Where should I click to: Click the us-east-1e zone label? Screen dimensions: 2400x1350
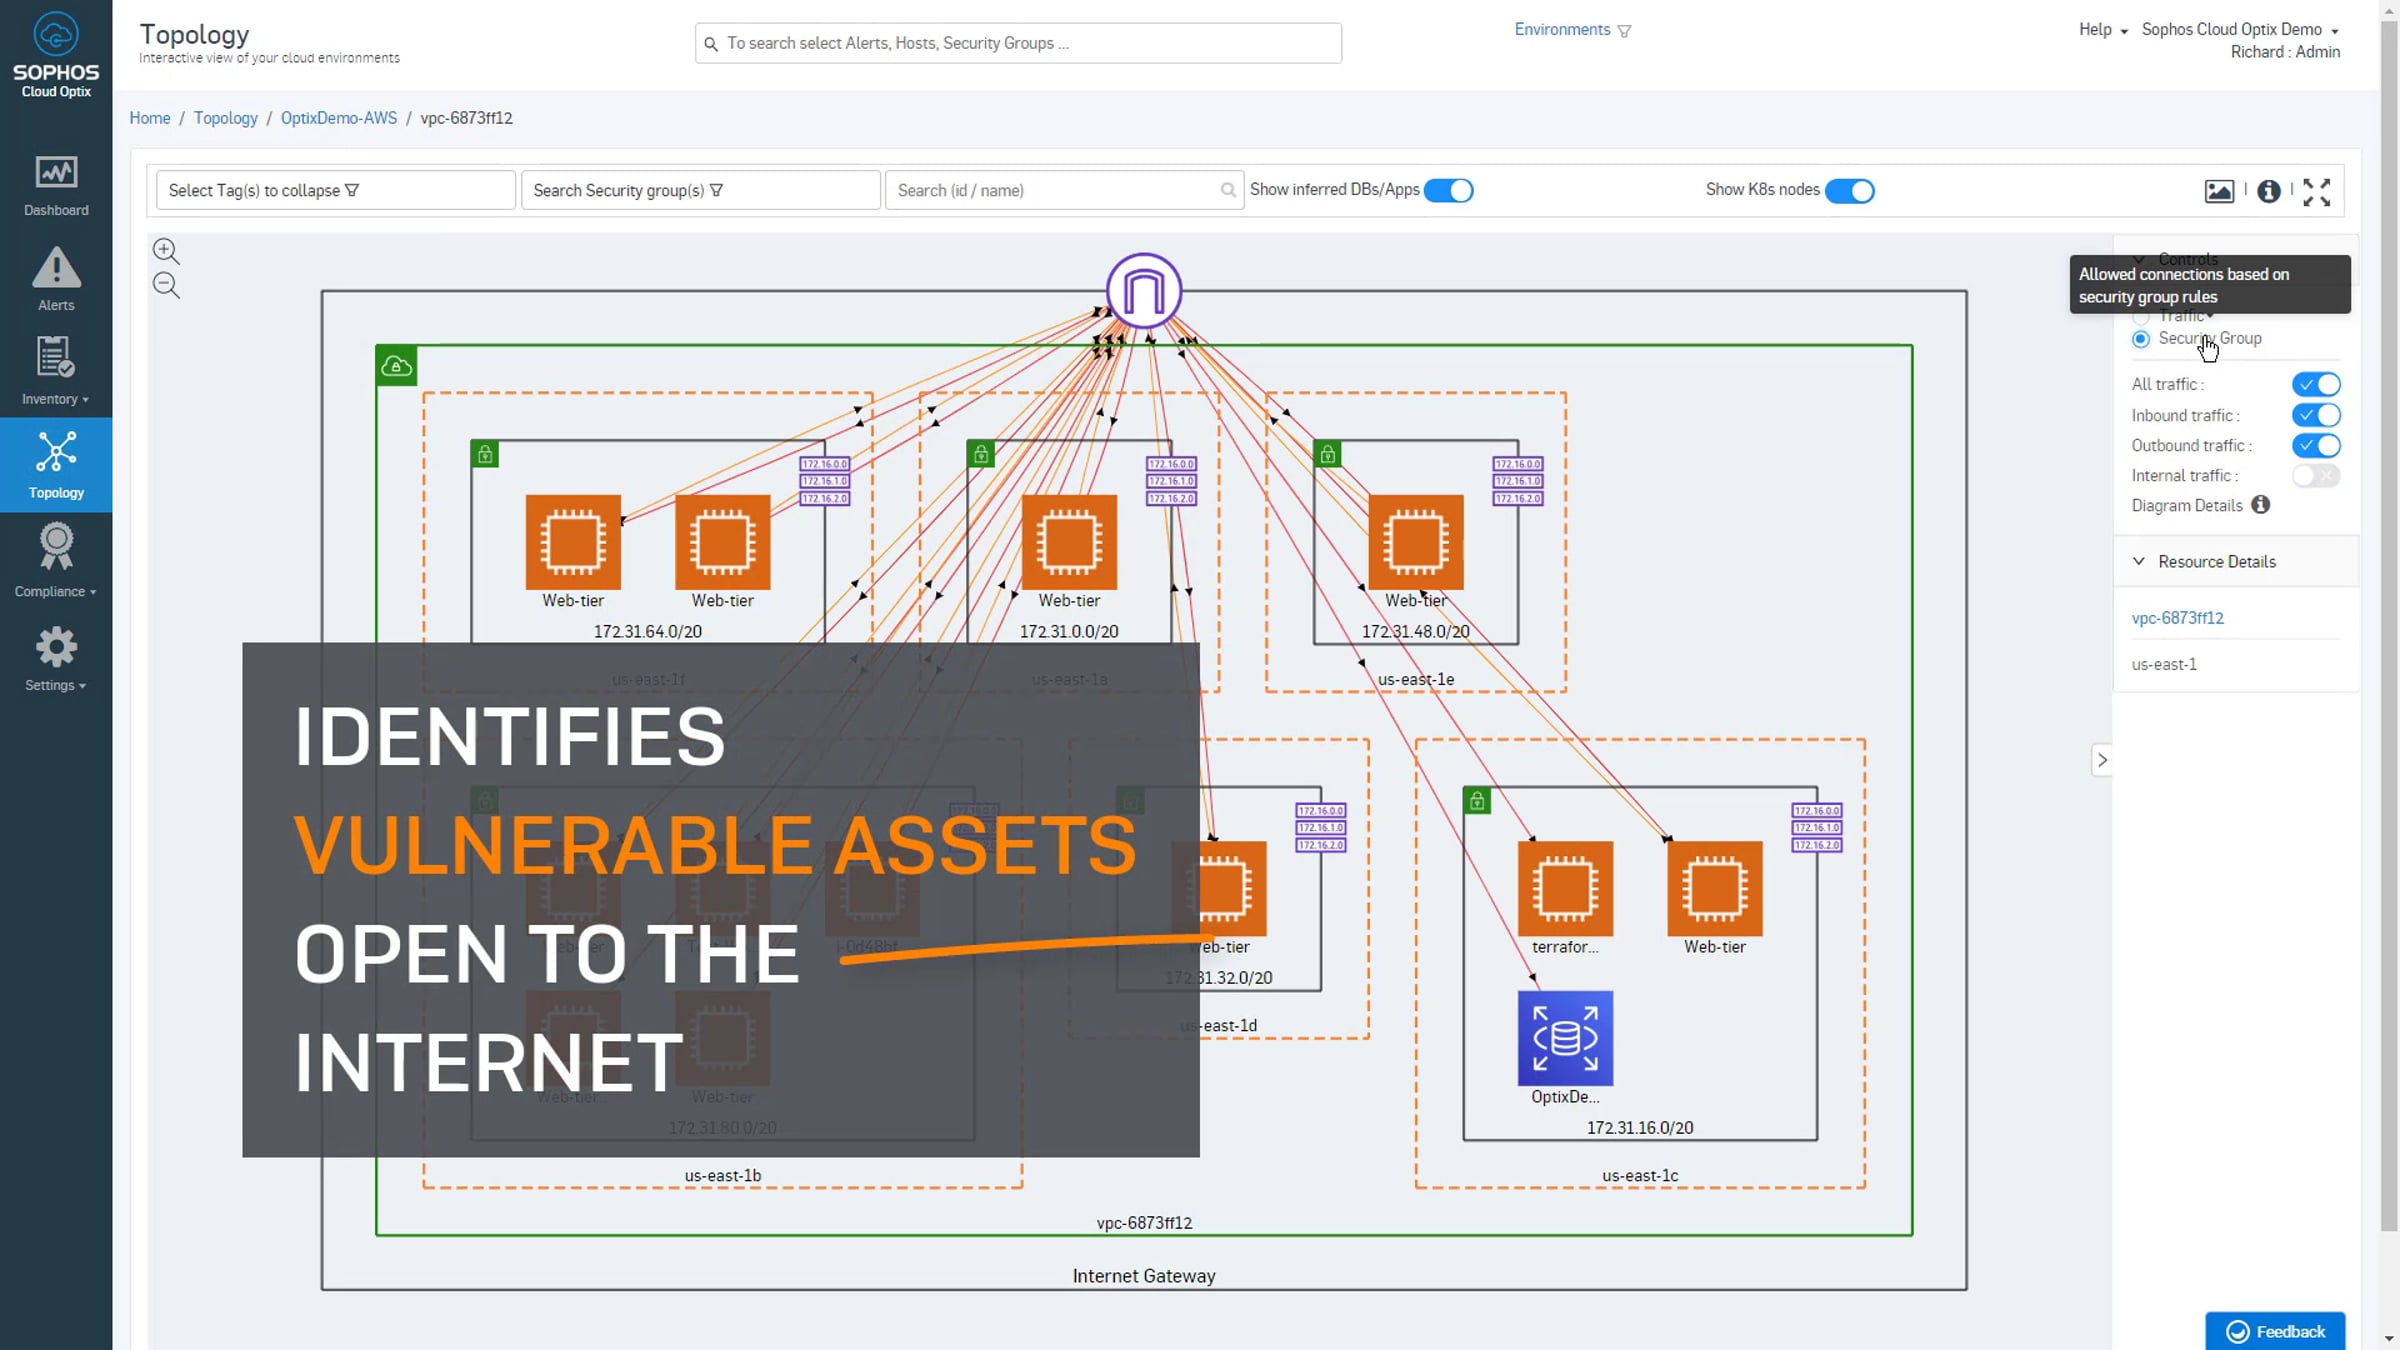click(x=1416, y=679)
